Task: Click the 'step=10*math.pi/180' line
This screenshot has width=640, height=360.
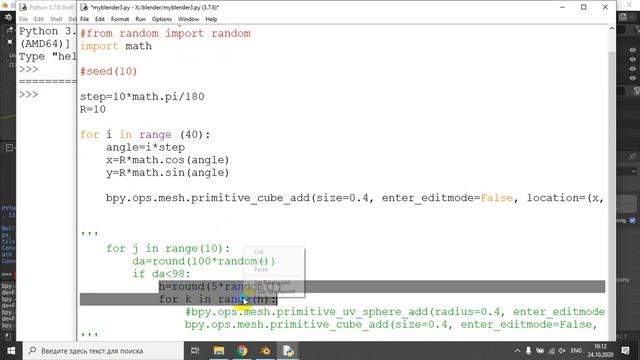Action: (x=142, y=97)
